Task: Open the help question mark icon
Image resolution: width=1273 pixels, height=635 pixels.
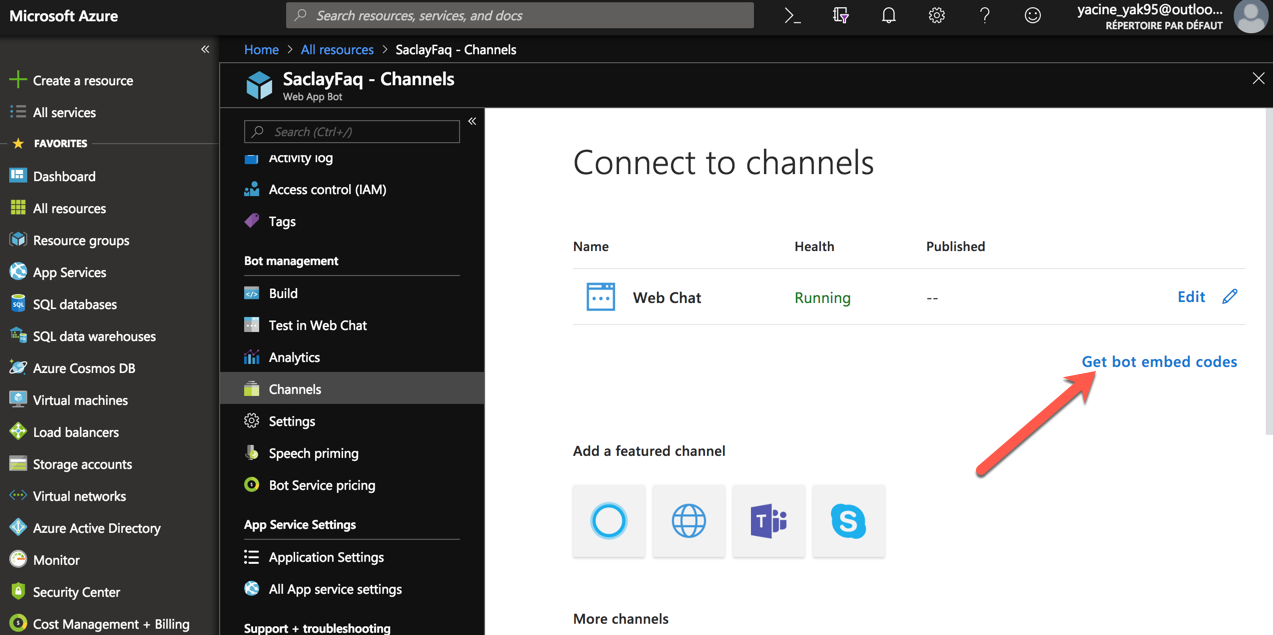Action: pyautogui.click(x=984, y=16)
